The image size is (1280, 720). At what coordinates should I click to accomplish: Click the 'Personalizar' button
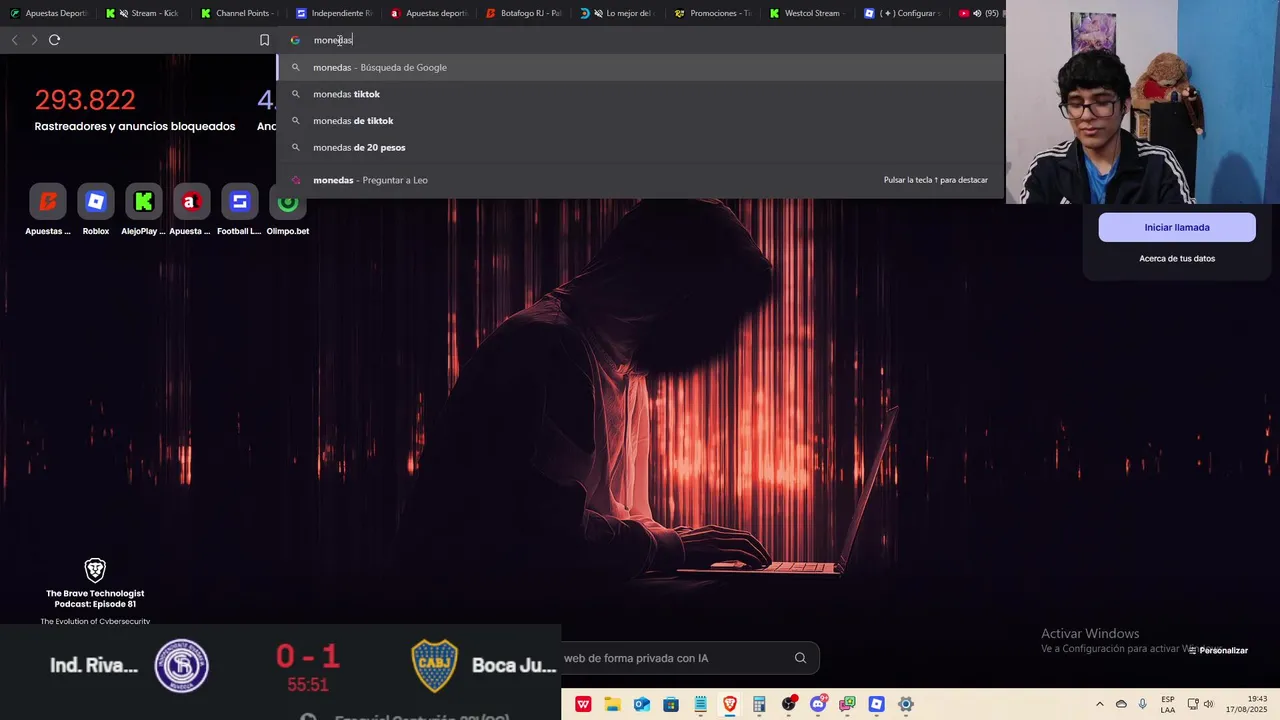pos(1218,650)
